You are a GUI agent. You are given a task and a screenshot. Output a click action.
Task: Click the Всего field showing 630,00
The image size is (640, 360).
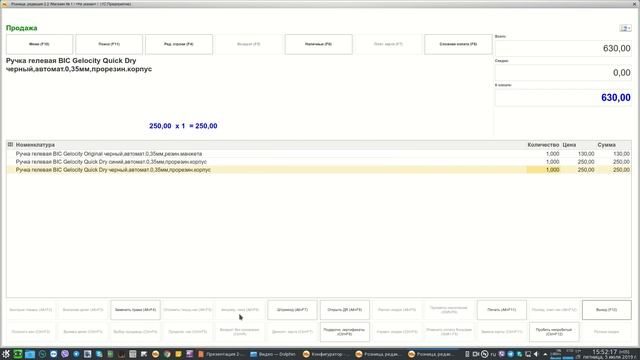coord(563,49)
